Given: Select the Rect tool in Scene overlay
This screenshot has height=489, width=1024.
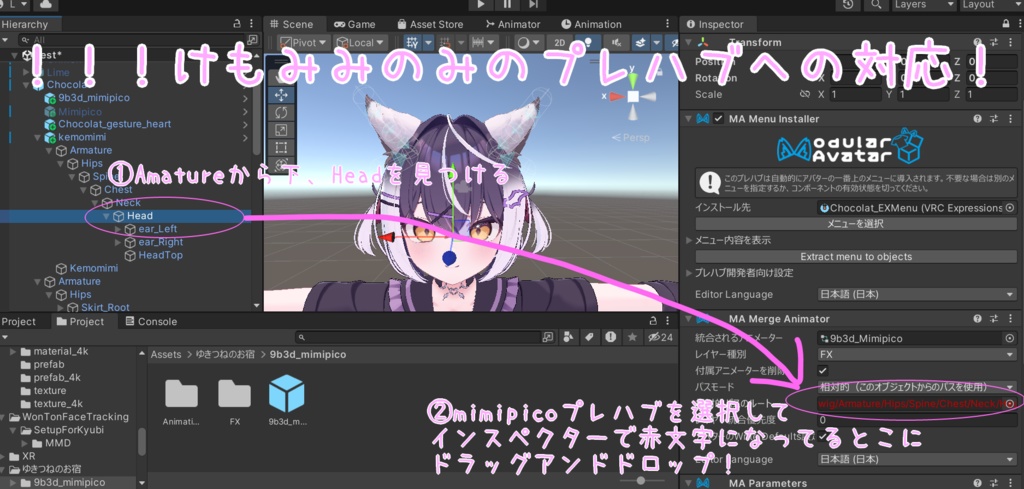Looking at the screenshot, I should tap(281, 148).
